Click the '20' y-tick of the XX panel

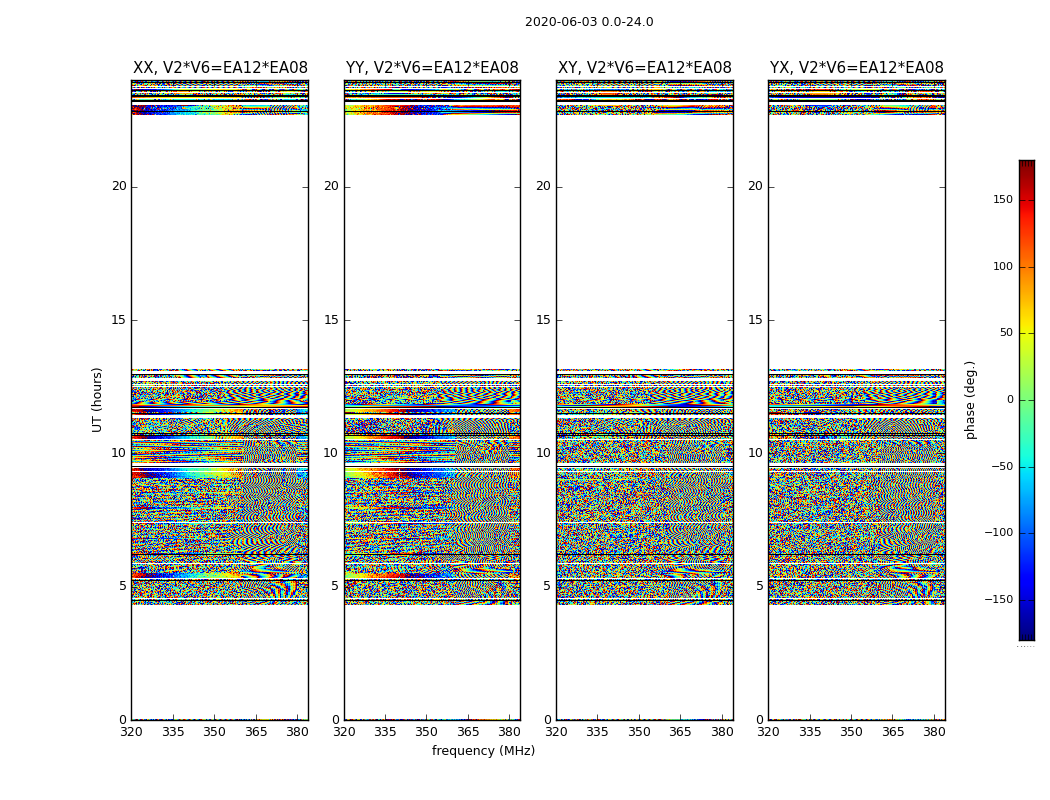119,186
